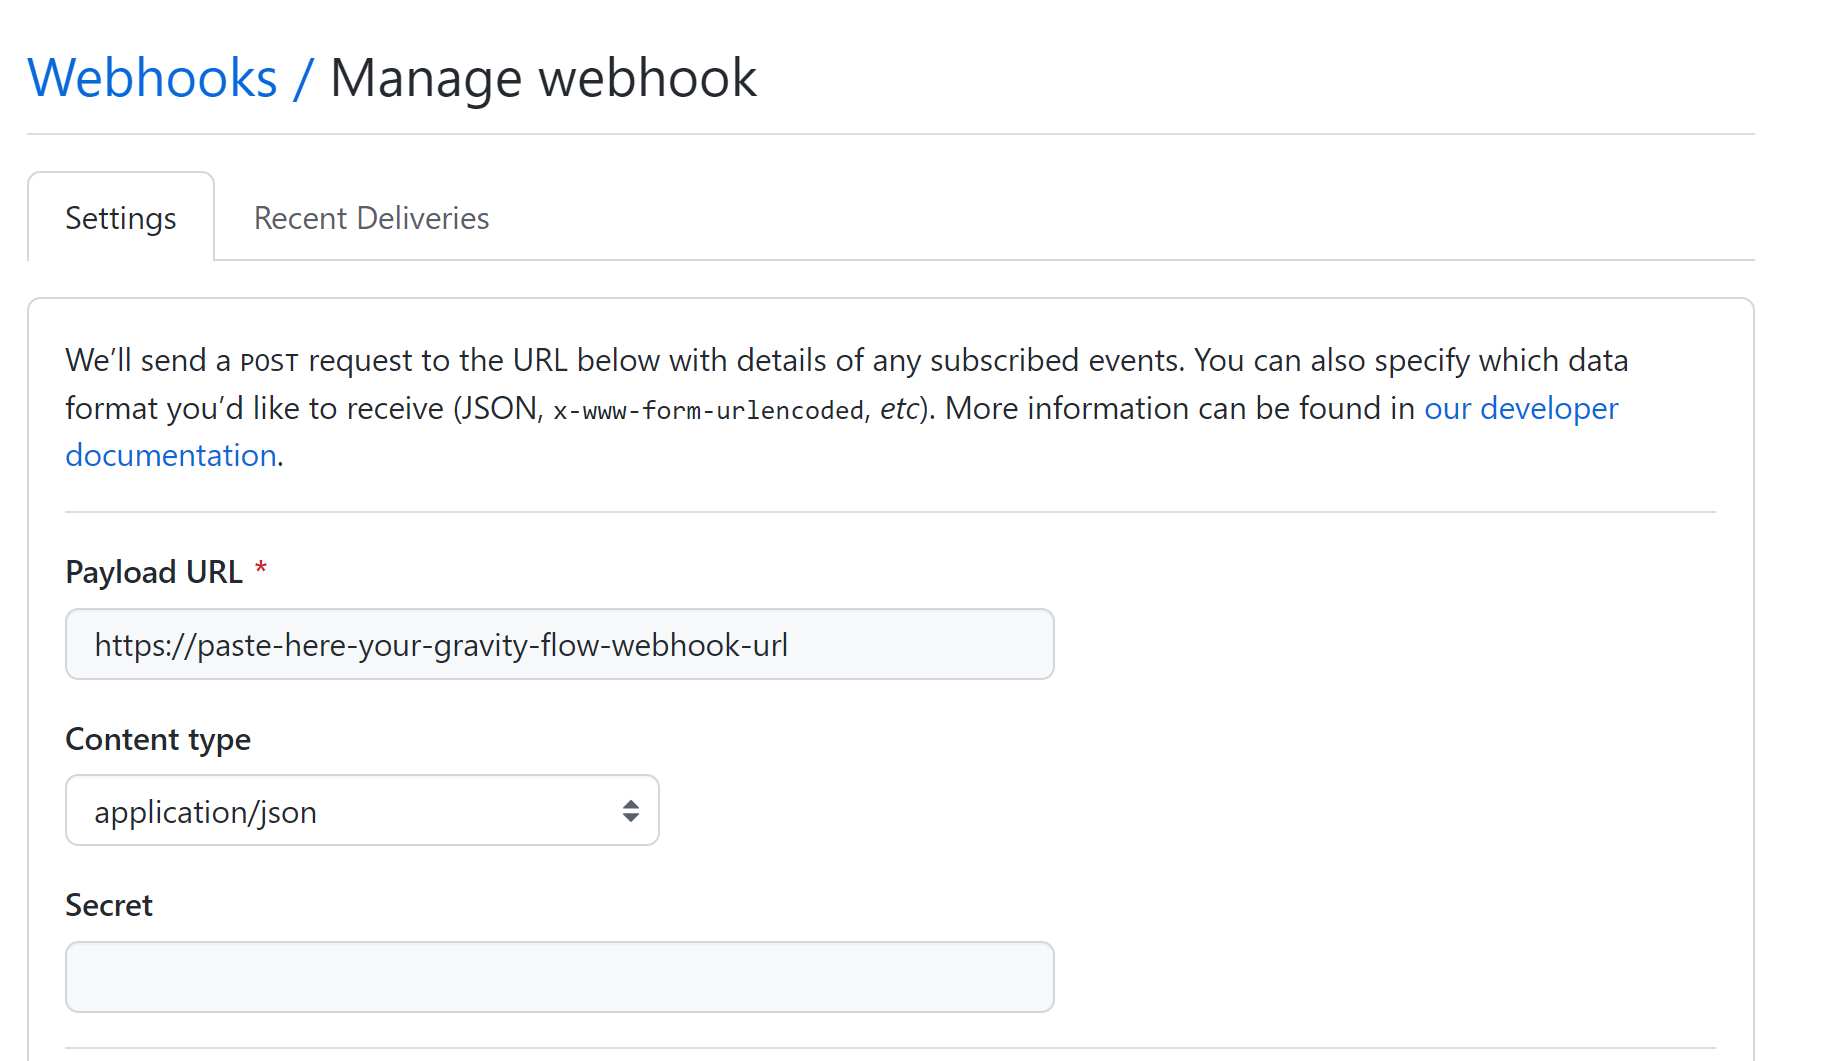The width and height of the screenshot is (1839, 1061).
Task: Open our developer documentation link
Action: tap(1521, 408)
